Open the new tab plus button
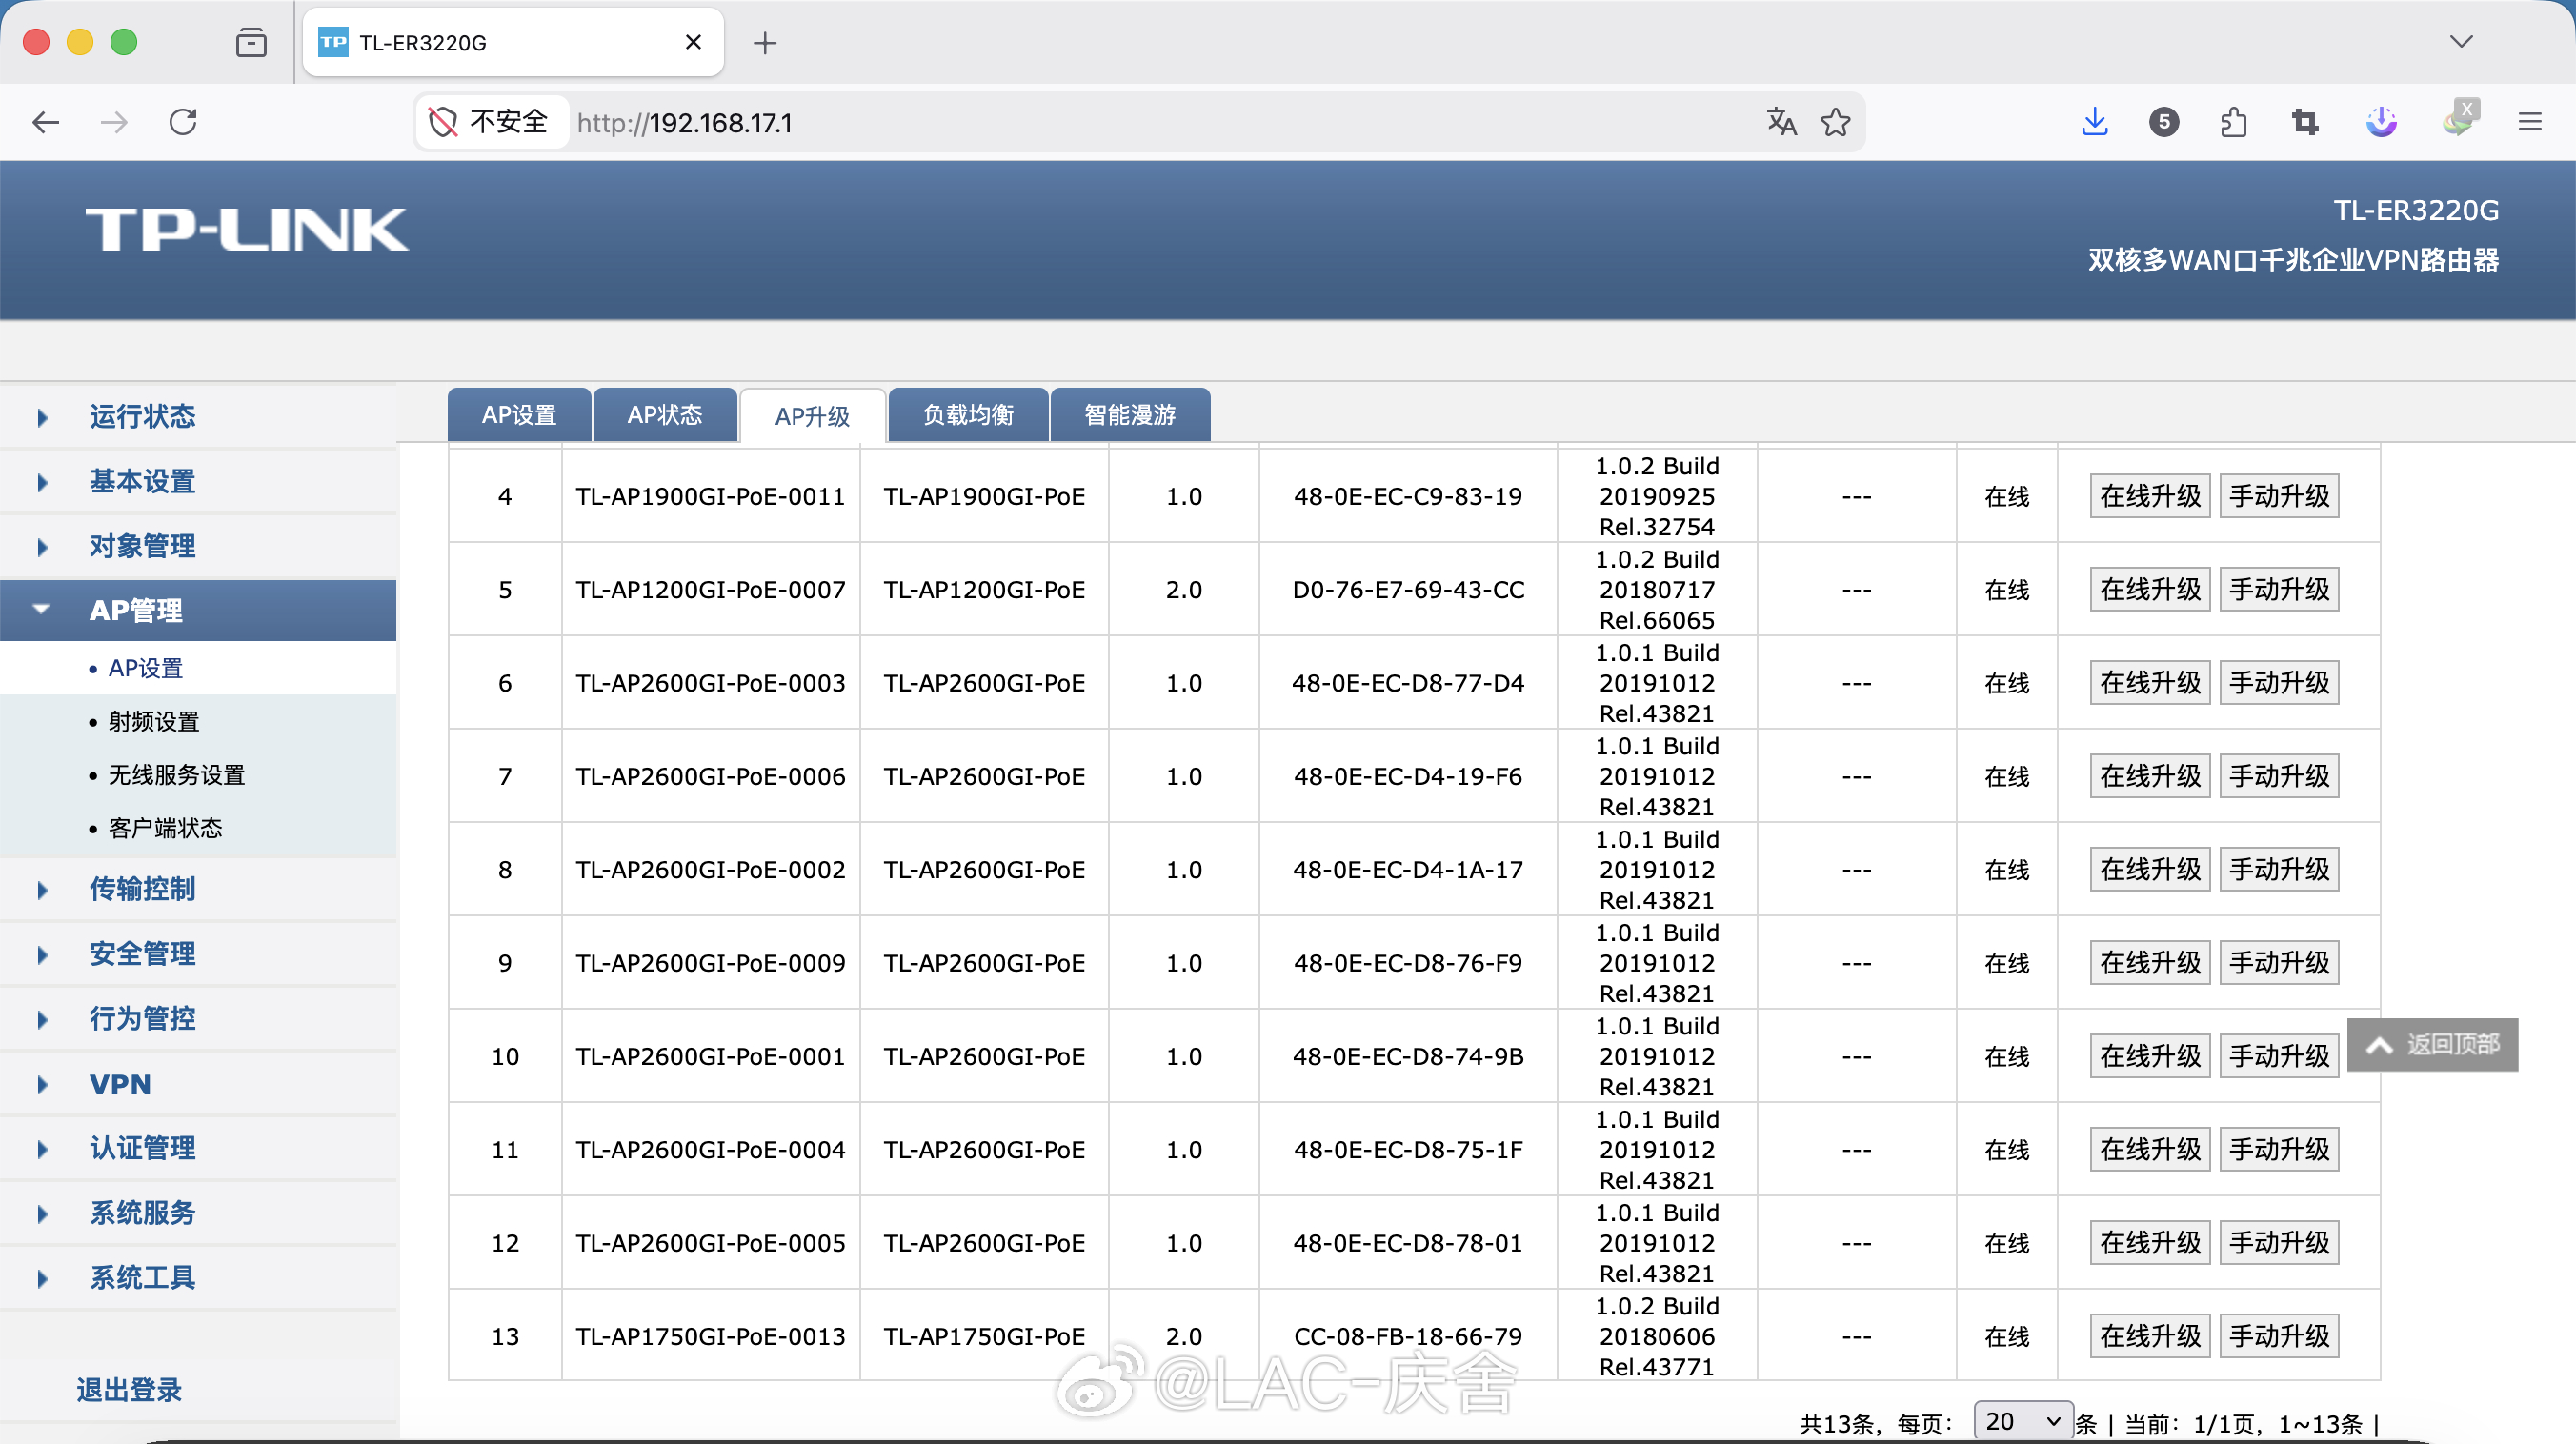The image size is (2576, 1444). pos(765,43)
